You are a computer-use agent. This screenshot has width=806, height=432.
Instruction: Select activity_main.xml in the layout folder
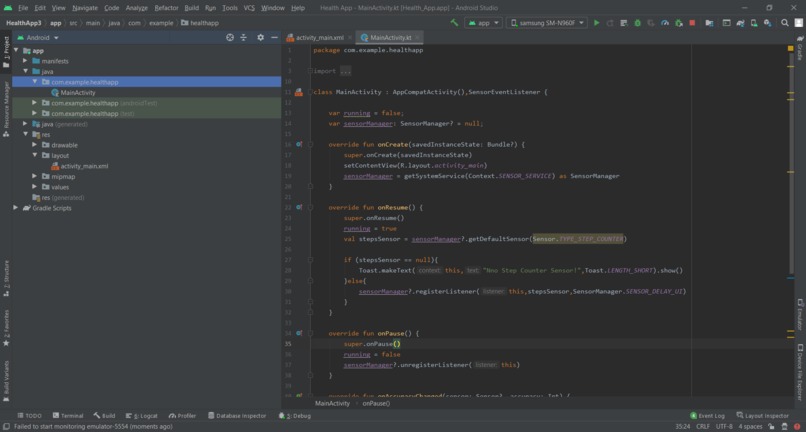(x=80, y=166)
